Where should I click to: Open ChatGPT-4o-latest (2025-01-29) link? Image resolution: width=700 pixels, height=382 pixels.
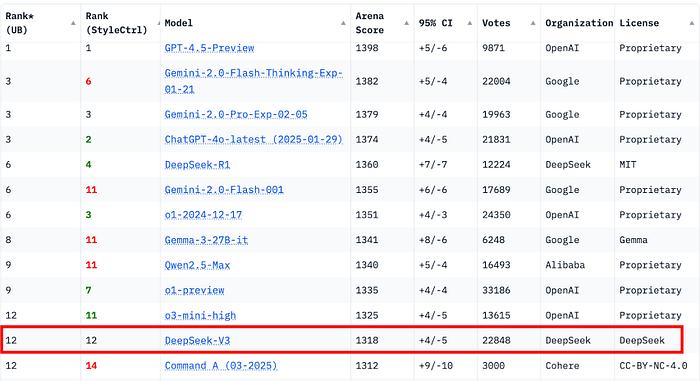253,140
